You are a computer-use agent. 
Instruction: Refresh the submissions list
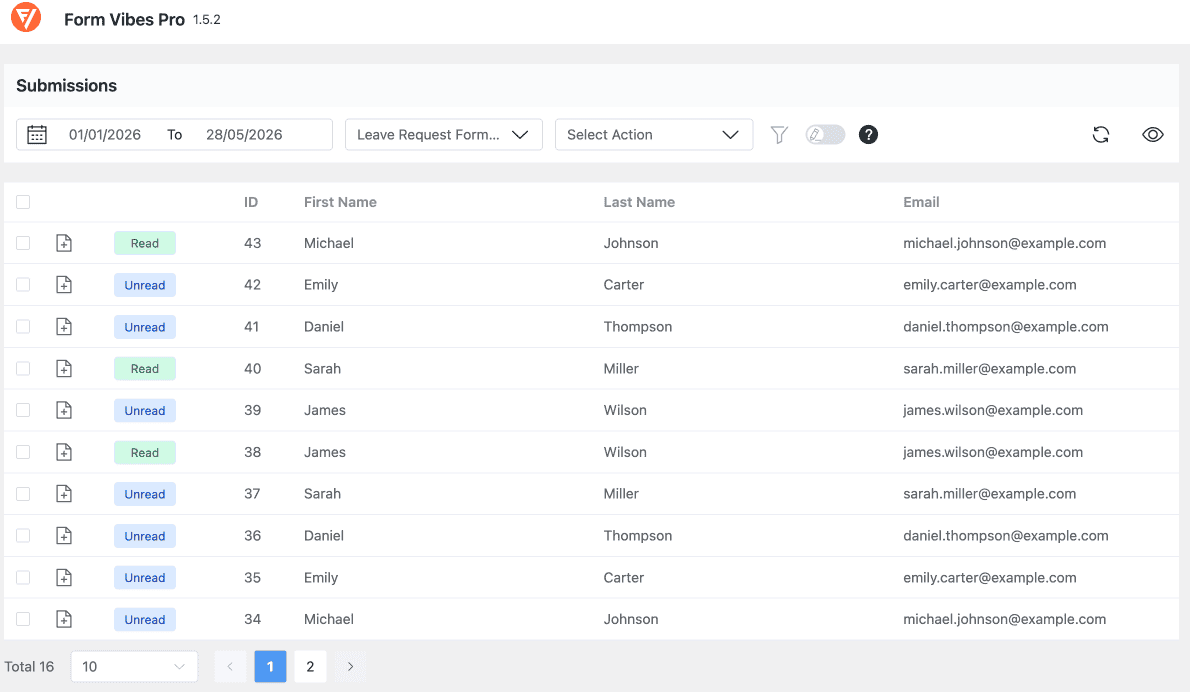tap(1100, 135)
